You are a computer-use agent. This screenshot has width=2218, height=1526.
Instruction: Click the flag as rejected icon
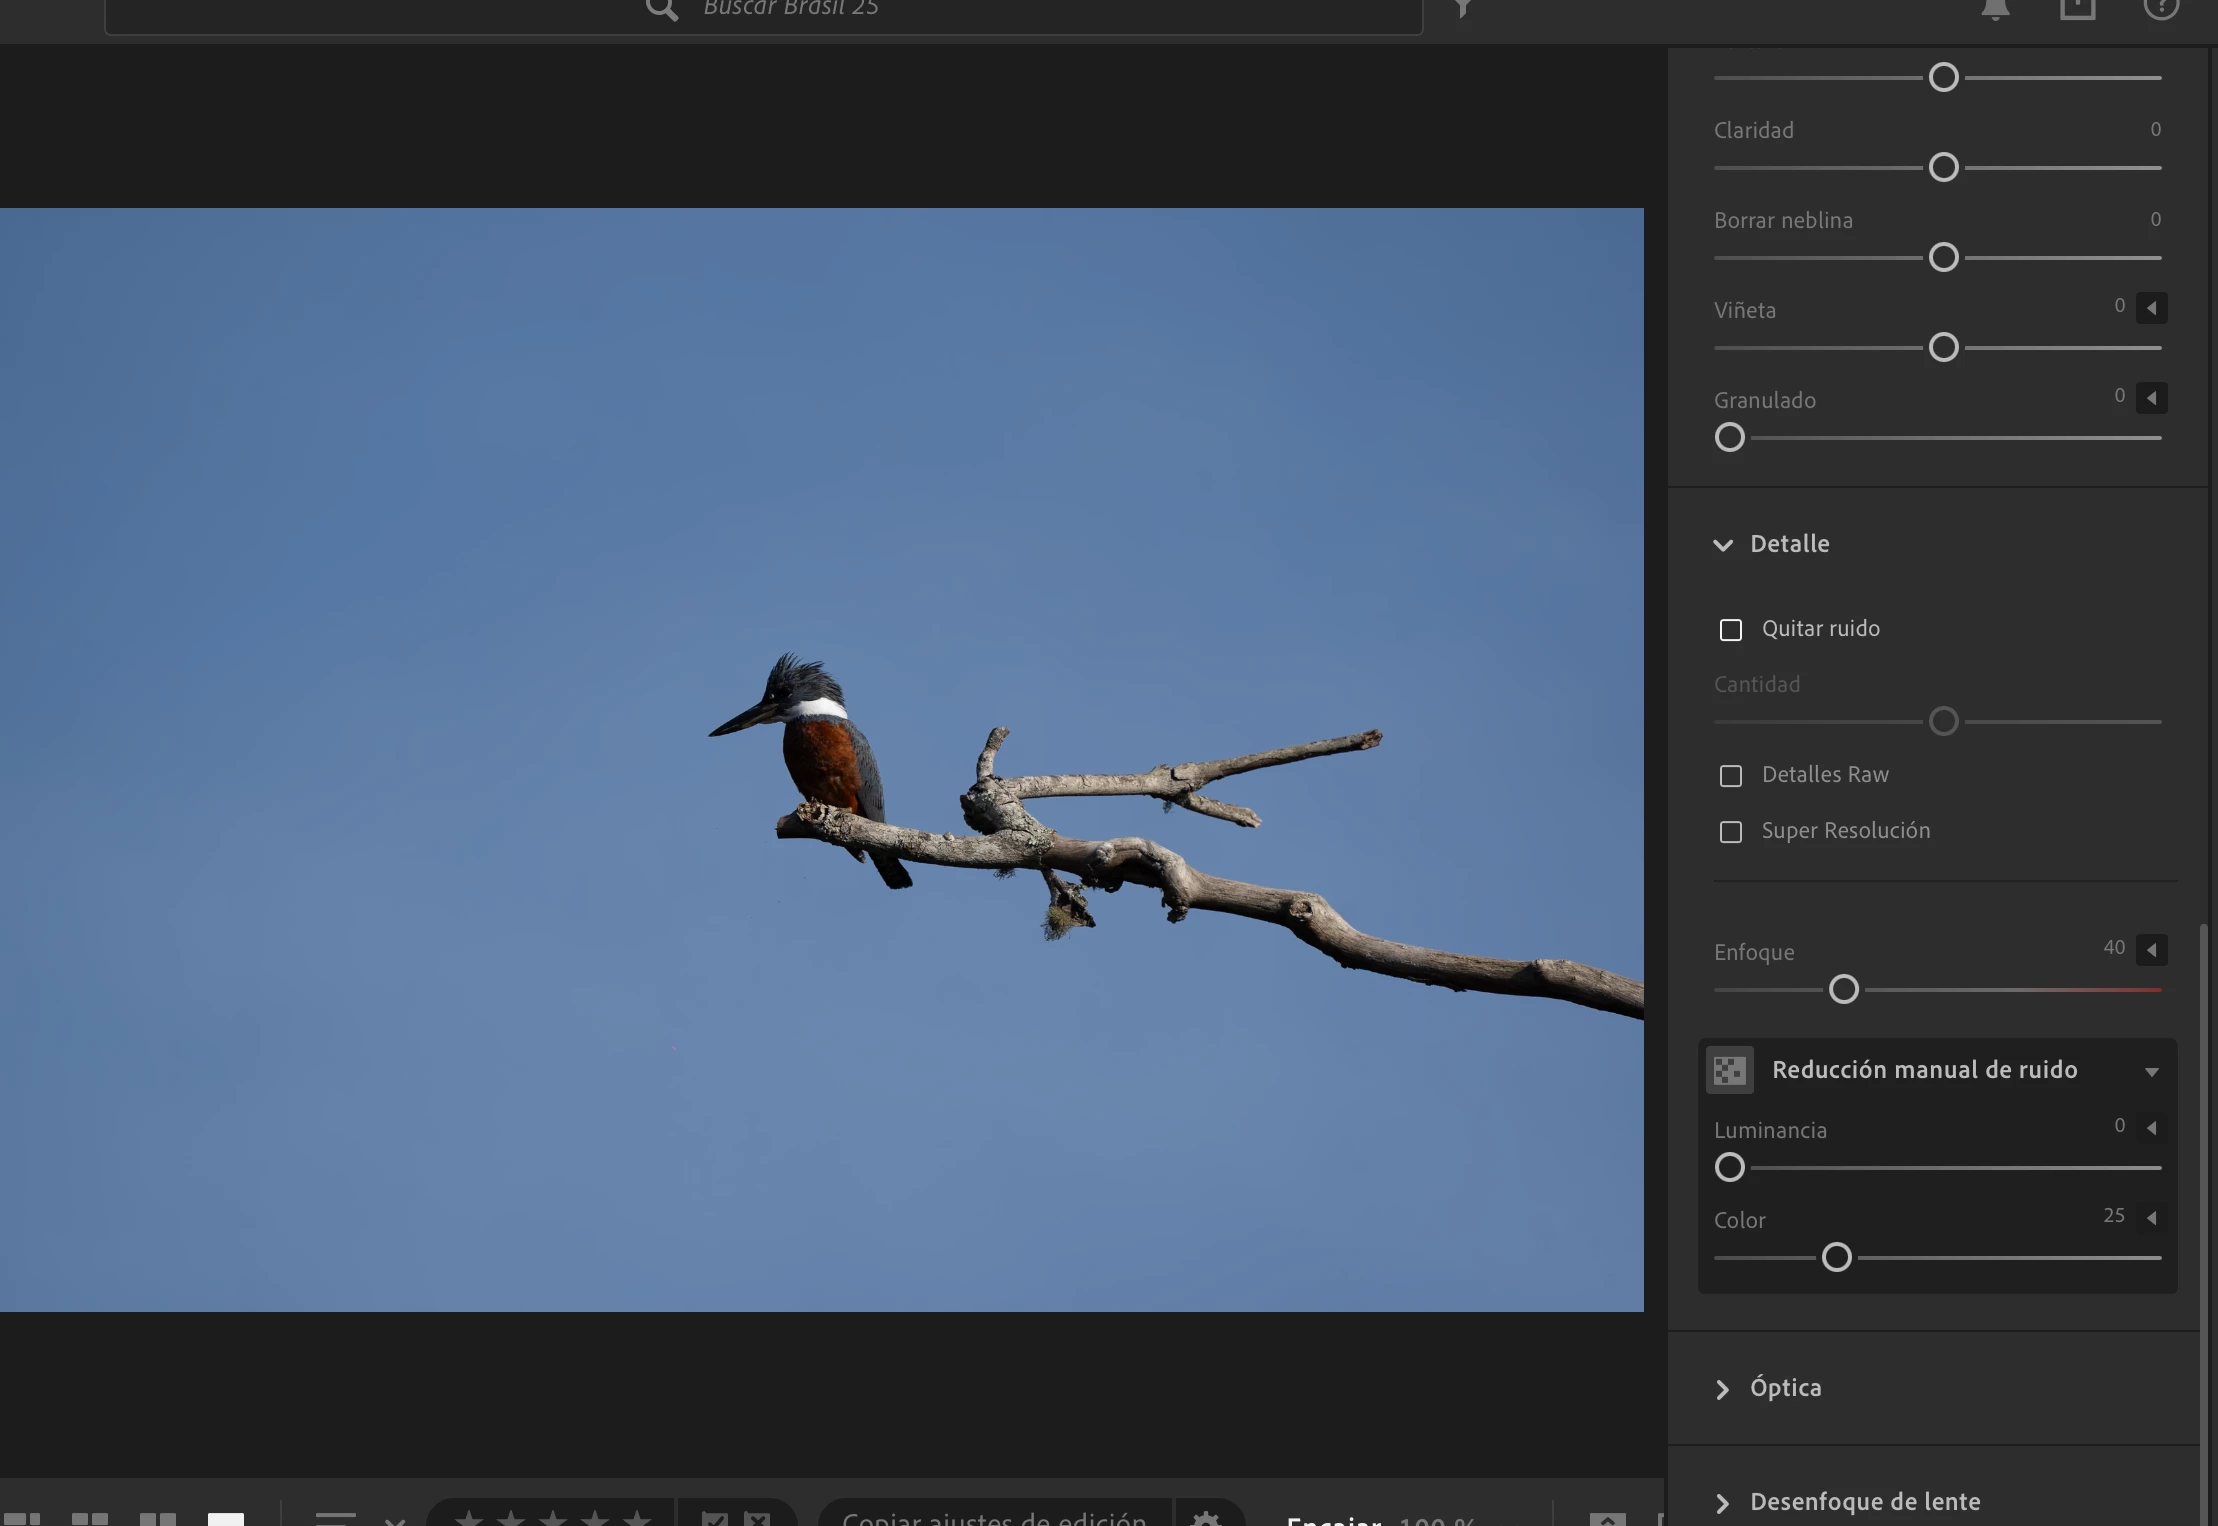tap(758, 1518)
